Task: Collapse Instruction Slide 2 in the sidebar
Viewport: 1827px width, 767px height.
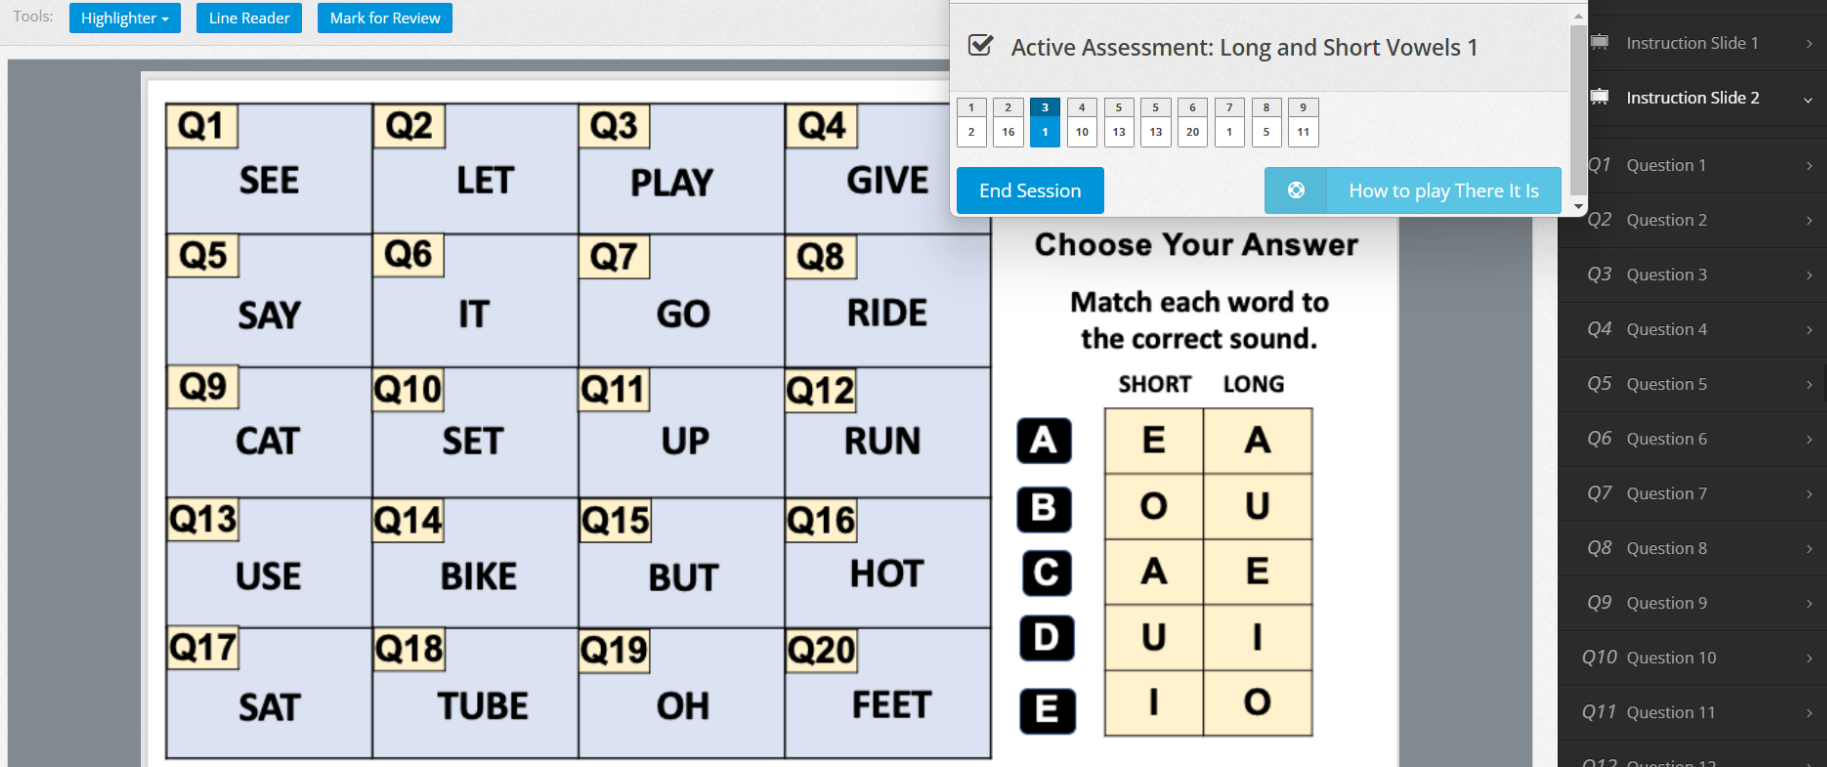Action: (x=1808, y=99)
